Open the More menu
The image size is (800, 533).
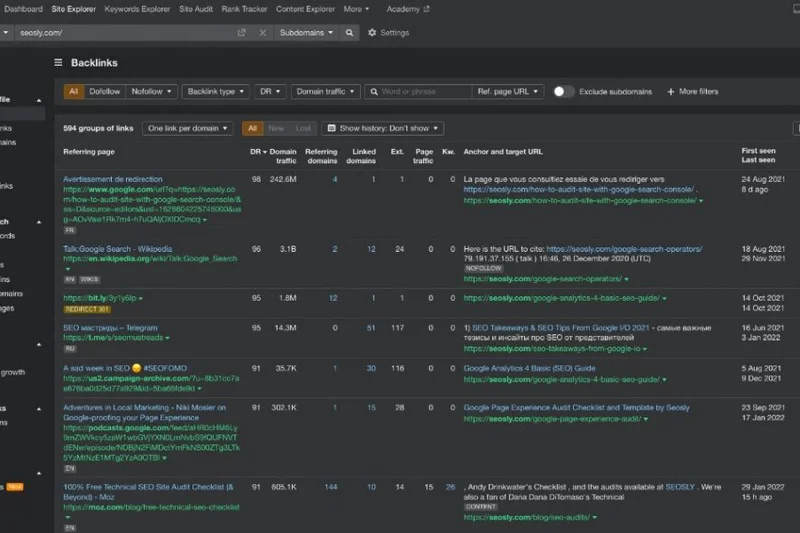point(356,9)
